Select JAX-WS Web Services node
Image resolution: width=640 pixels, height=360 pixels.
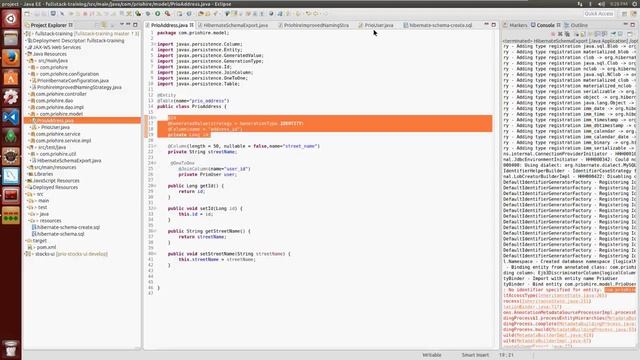(57, 47)
